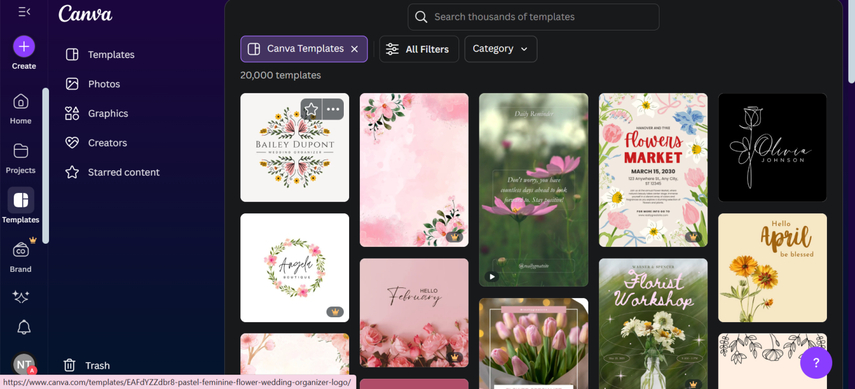Open the Flowers Market flyer template
This screenshot has height=389, width=855.
coord(653,170)
